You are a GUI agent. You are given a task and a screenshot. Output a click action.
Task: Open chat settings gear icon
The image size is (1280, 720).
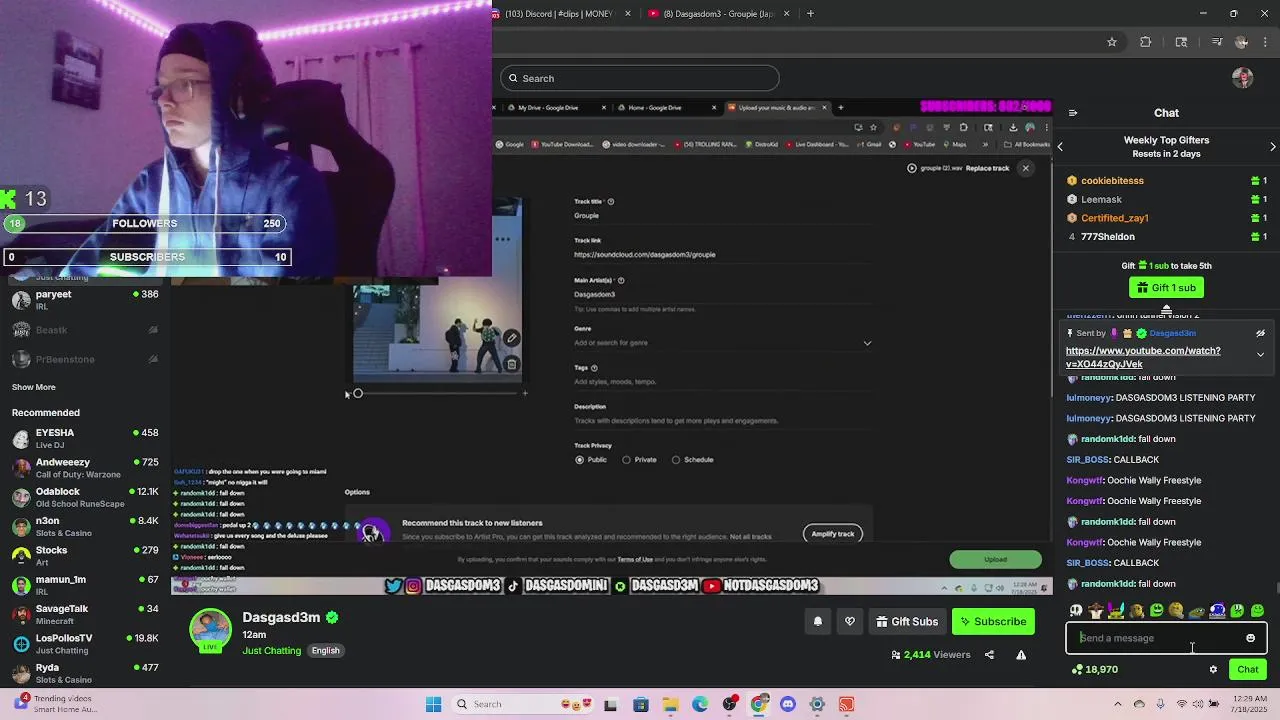pos(1213,670)
